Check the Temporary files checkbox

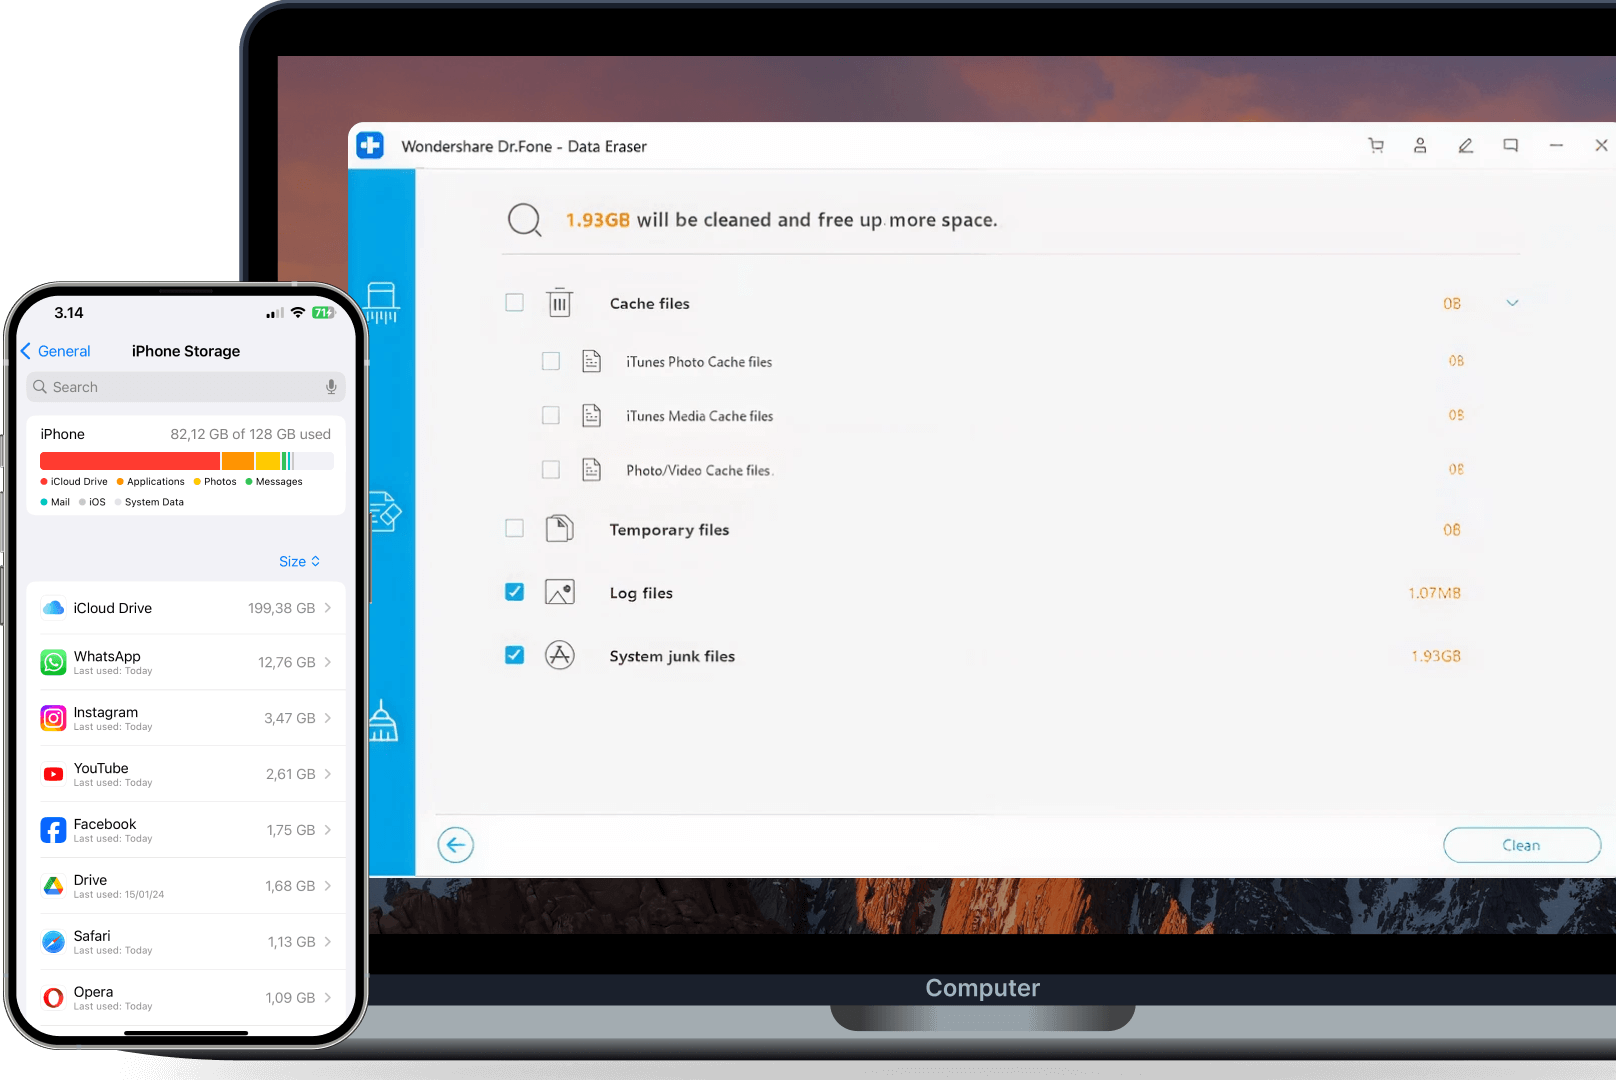(x=514, y=528)
